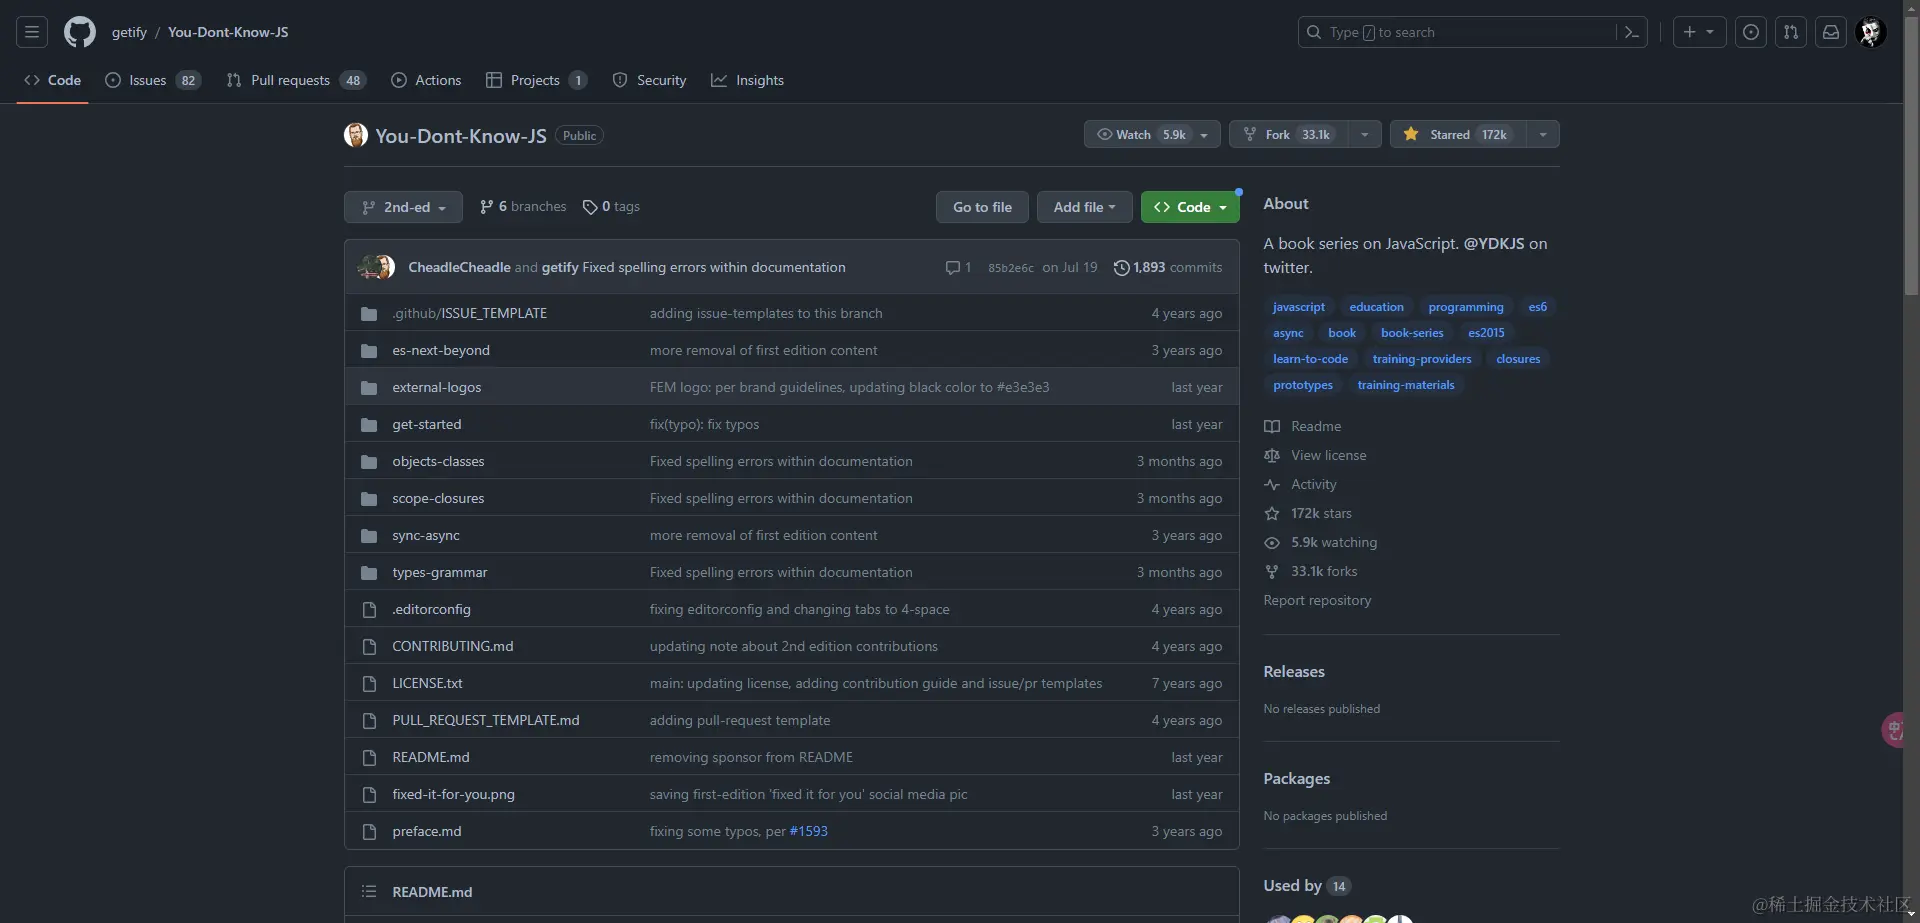
Task: Click the scales icon beside View license
Action: tap(1272, 455)
